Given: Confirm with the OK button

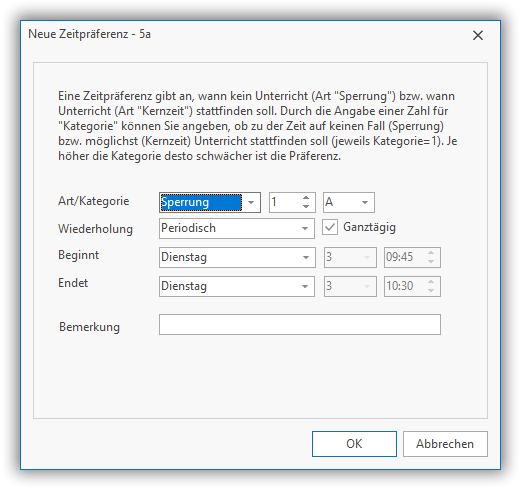Looking at the screenshot, I should pyautogui.click(x=354, y=444).
